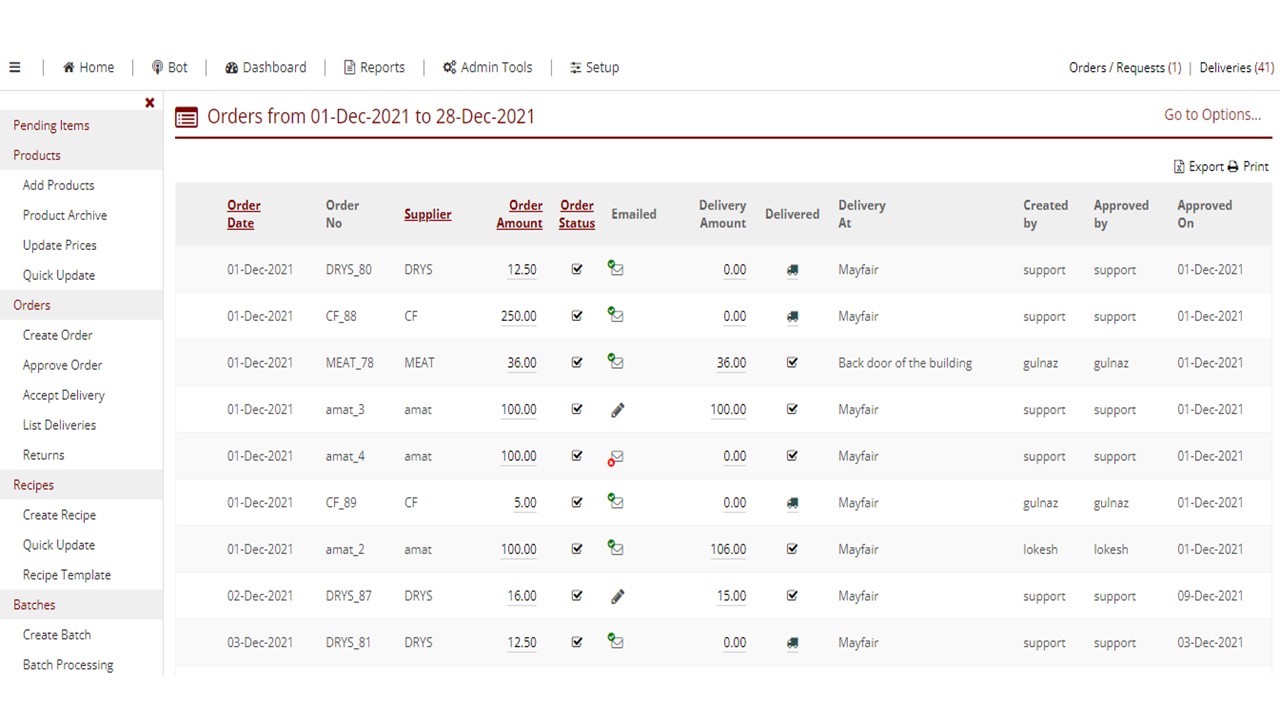Click the Go to Options link

[x=1212, y=115]
